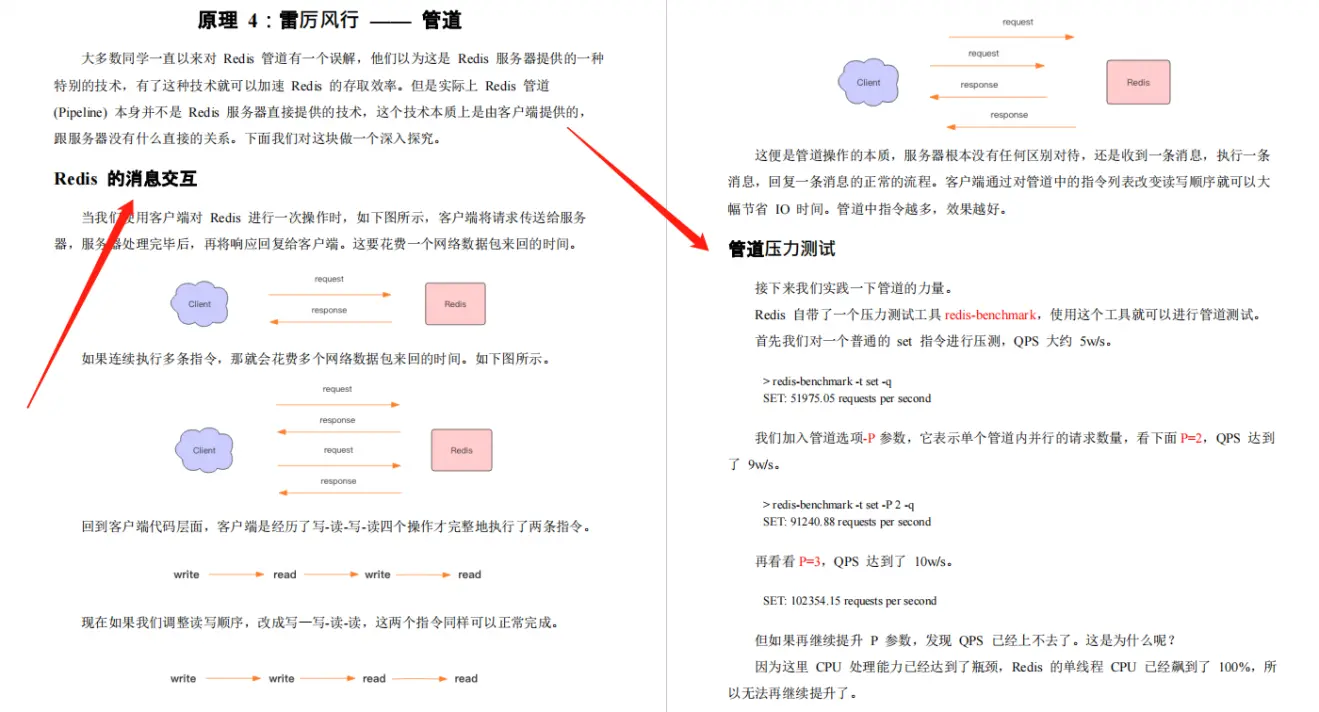Click the Client cloud in the left page's four-arrow diagram

point(204,450)
